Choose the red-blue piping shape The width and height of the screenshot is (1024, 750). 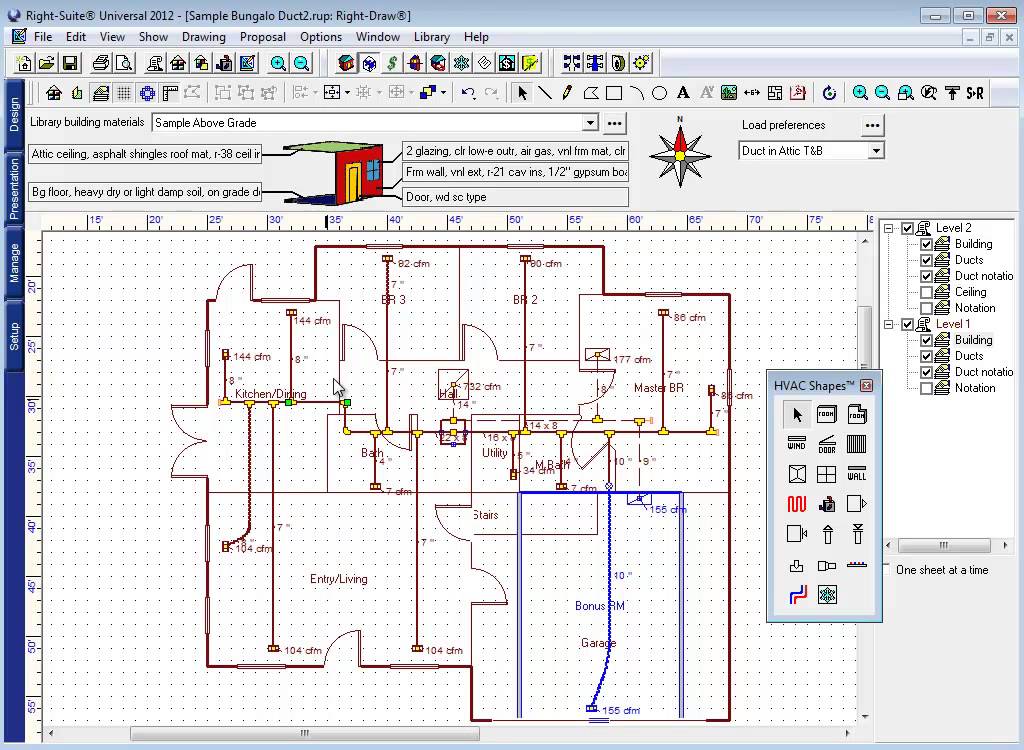[797, 595]
